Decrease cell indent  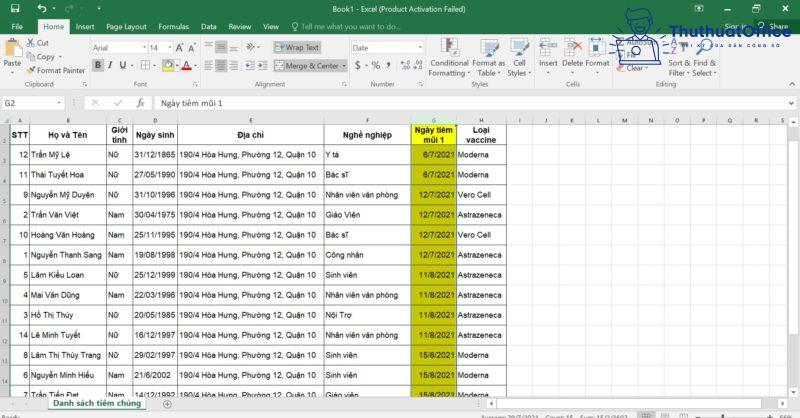[x=249, y=65]
